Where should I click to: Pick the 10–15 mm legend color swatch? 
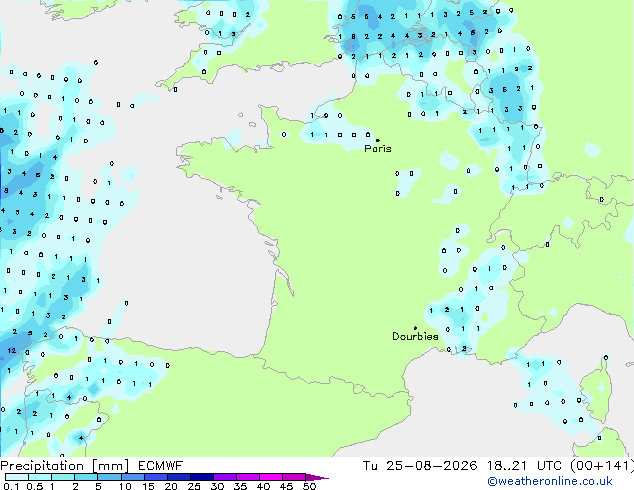click(x=133, y=477)
